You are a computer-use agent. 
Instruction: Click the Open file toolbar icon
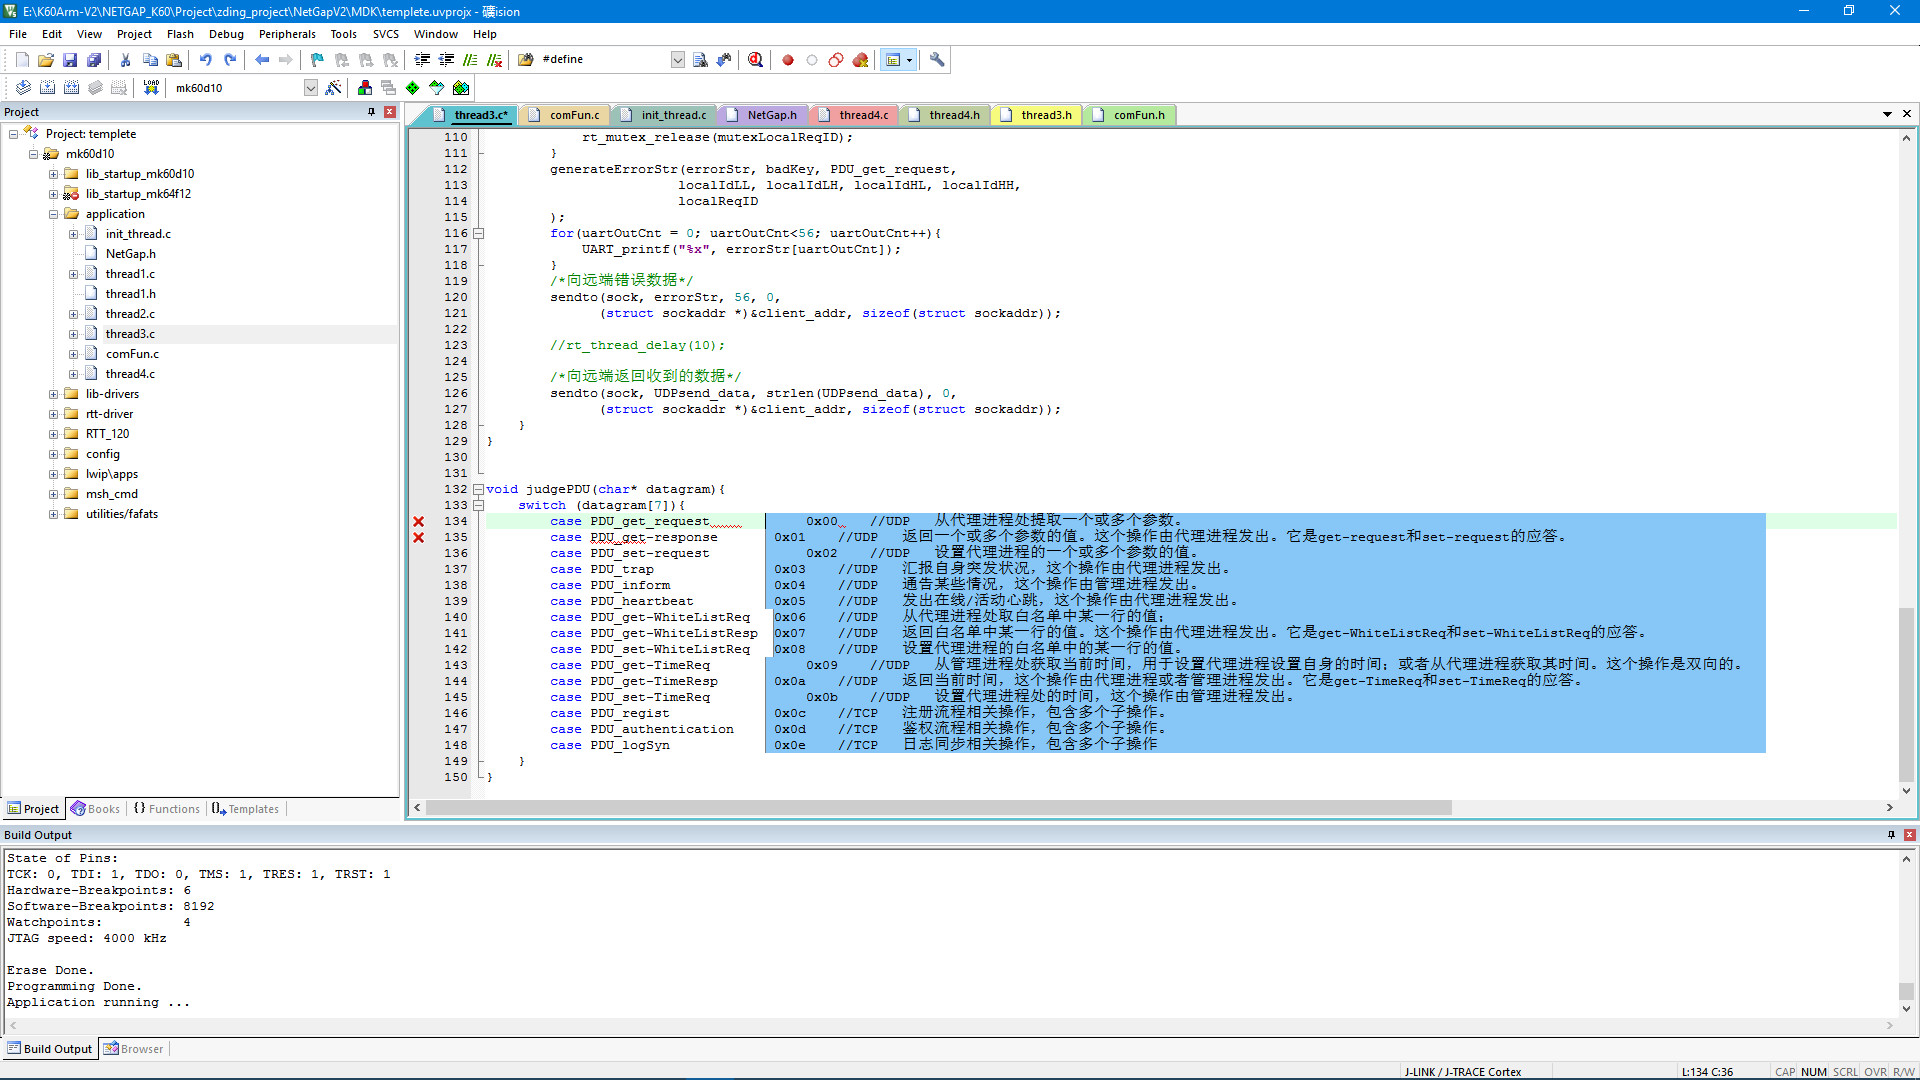[x=46, y=60]
